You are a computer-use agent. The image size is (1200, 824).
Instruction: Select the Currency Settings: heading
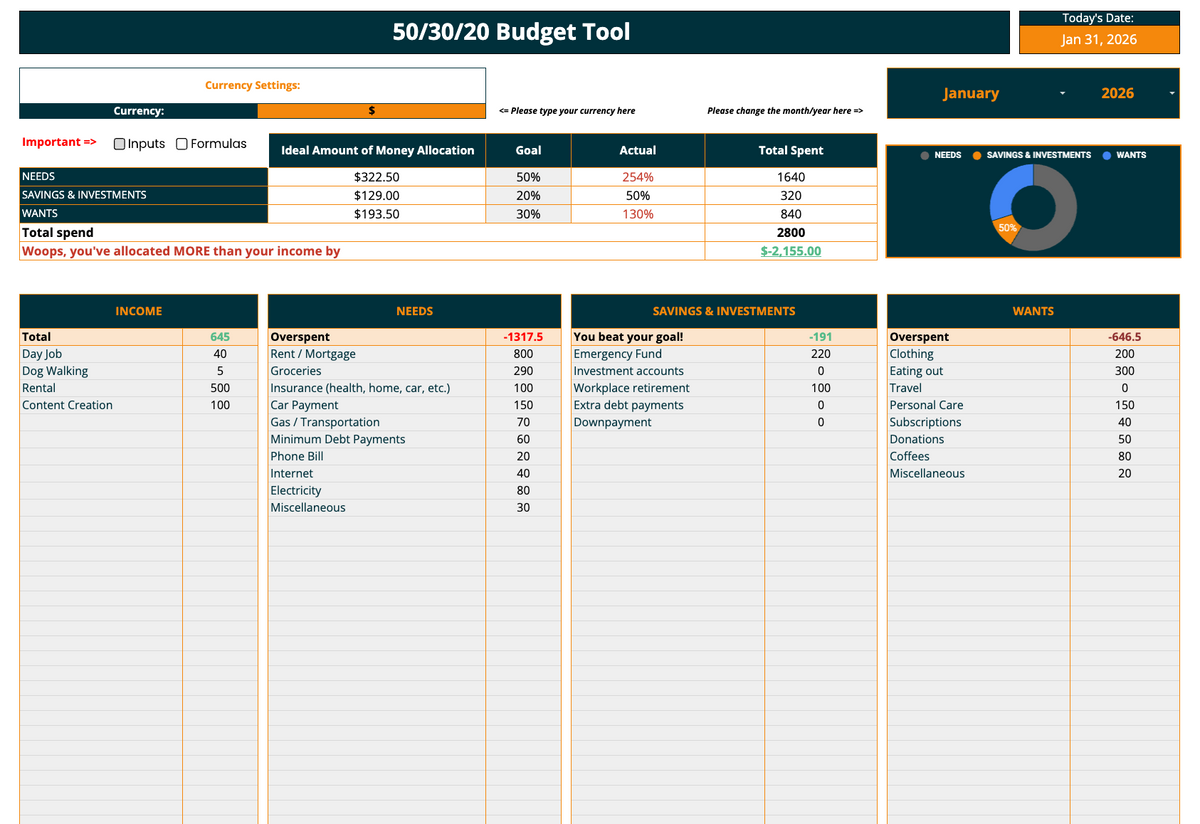[x=253, y=86]
